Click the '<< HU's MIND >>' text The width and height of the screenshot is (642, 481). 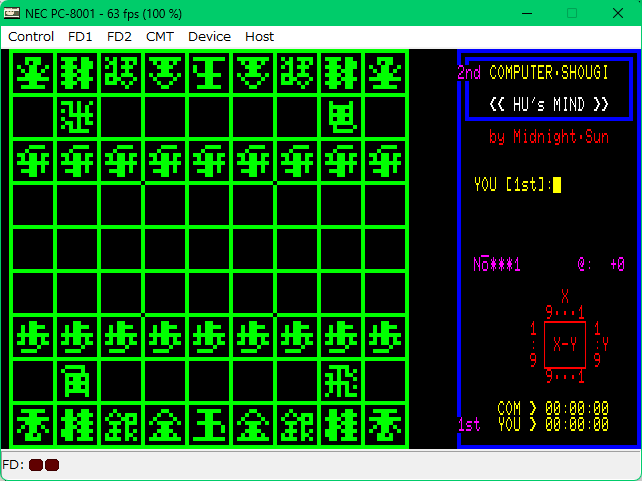point(549,104)
